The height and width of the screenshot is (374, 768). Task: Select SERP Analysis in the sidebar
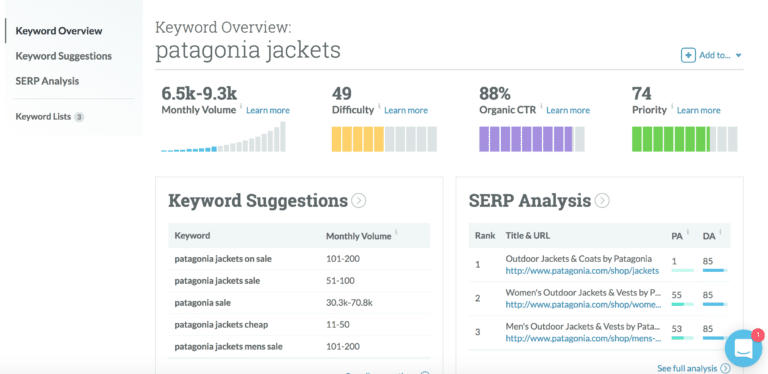[47, 81]
